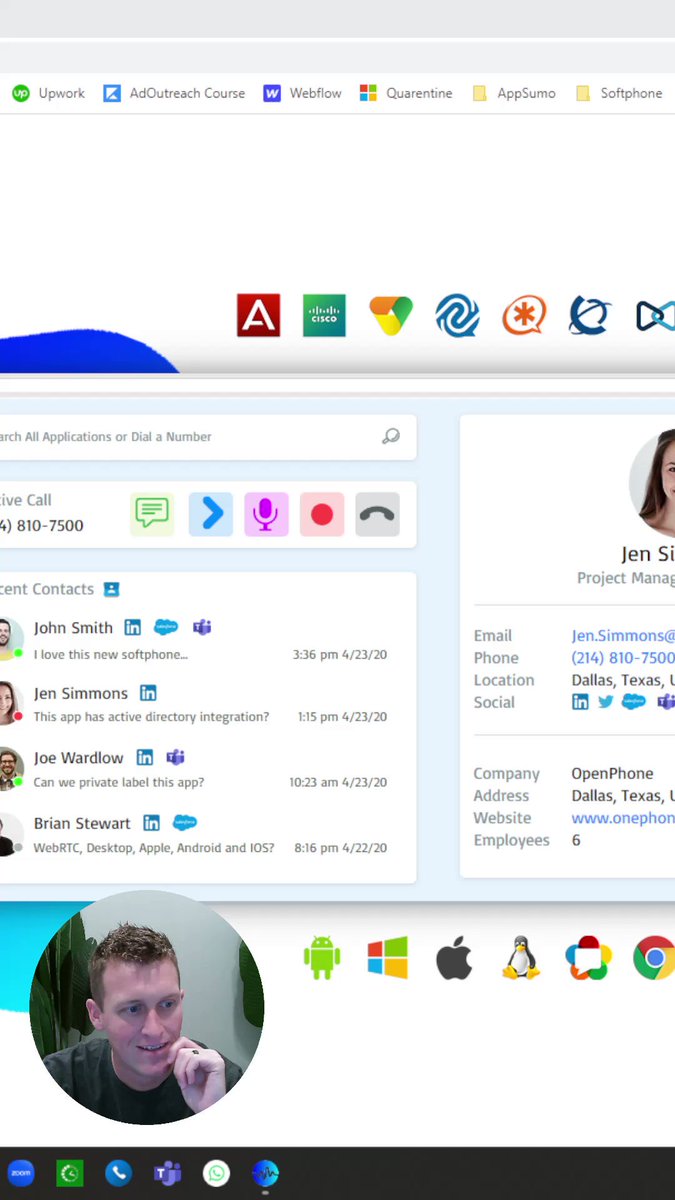Open the AdOutreach Course bookmark
The height and width of the screenshot is (1200, 675).
[174, 93]
